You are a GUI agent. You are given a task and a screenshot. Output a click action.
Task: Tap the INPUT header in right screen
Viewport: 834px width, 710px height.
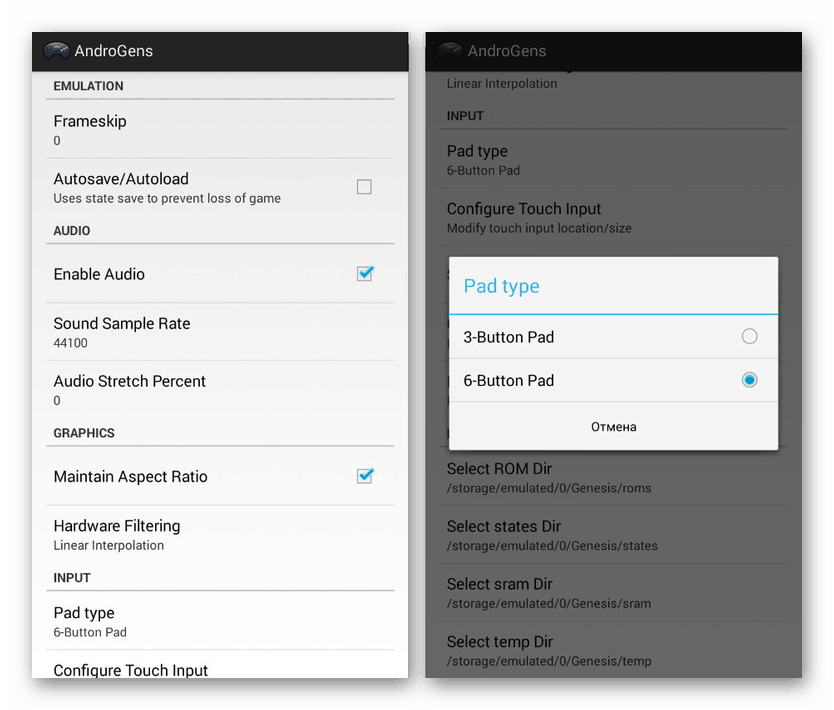pyautogui.click(x=465, y=116)
